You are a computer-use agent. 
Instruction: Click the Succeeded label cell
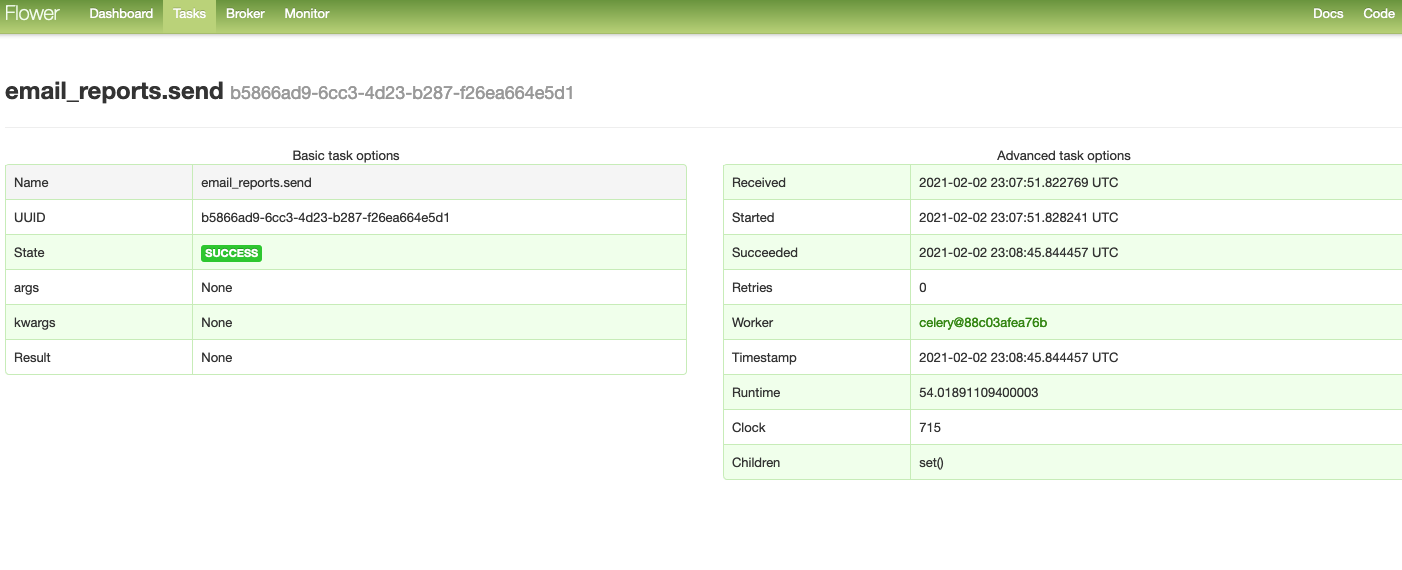click(817, 253)
